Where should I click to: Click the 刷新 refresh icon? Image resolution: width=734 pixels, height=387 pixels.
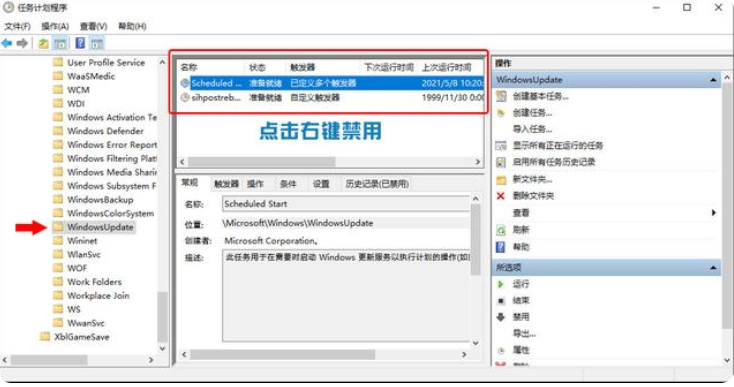[501, 230]
